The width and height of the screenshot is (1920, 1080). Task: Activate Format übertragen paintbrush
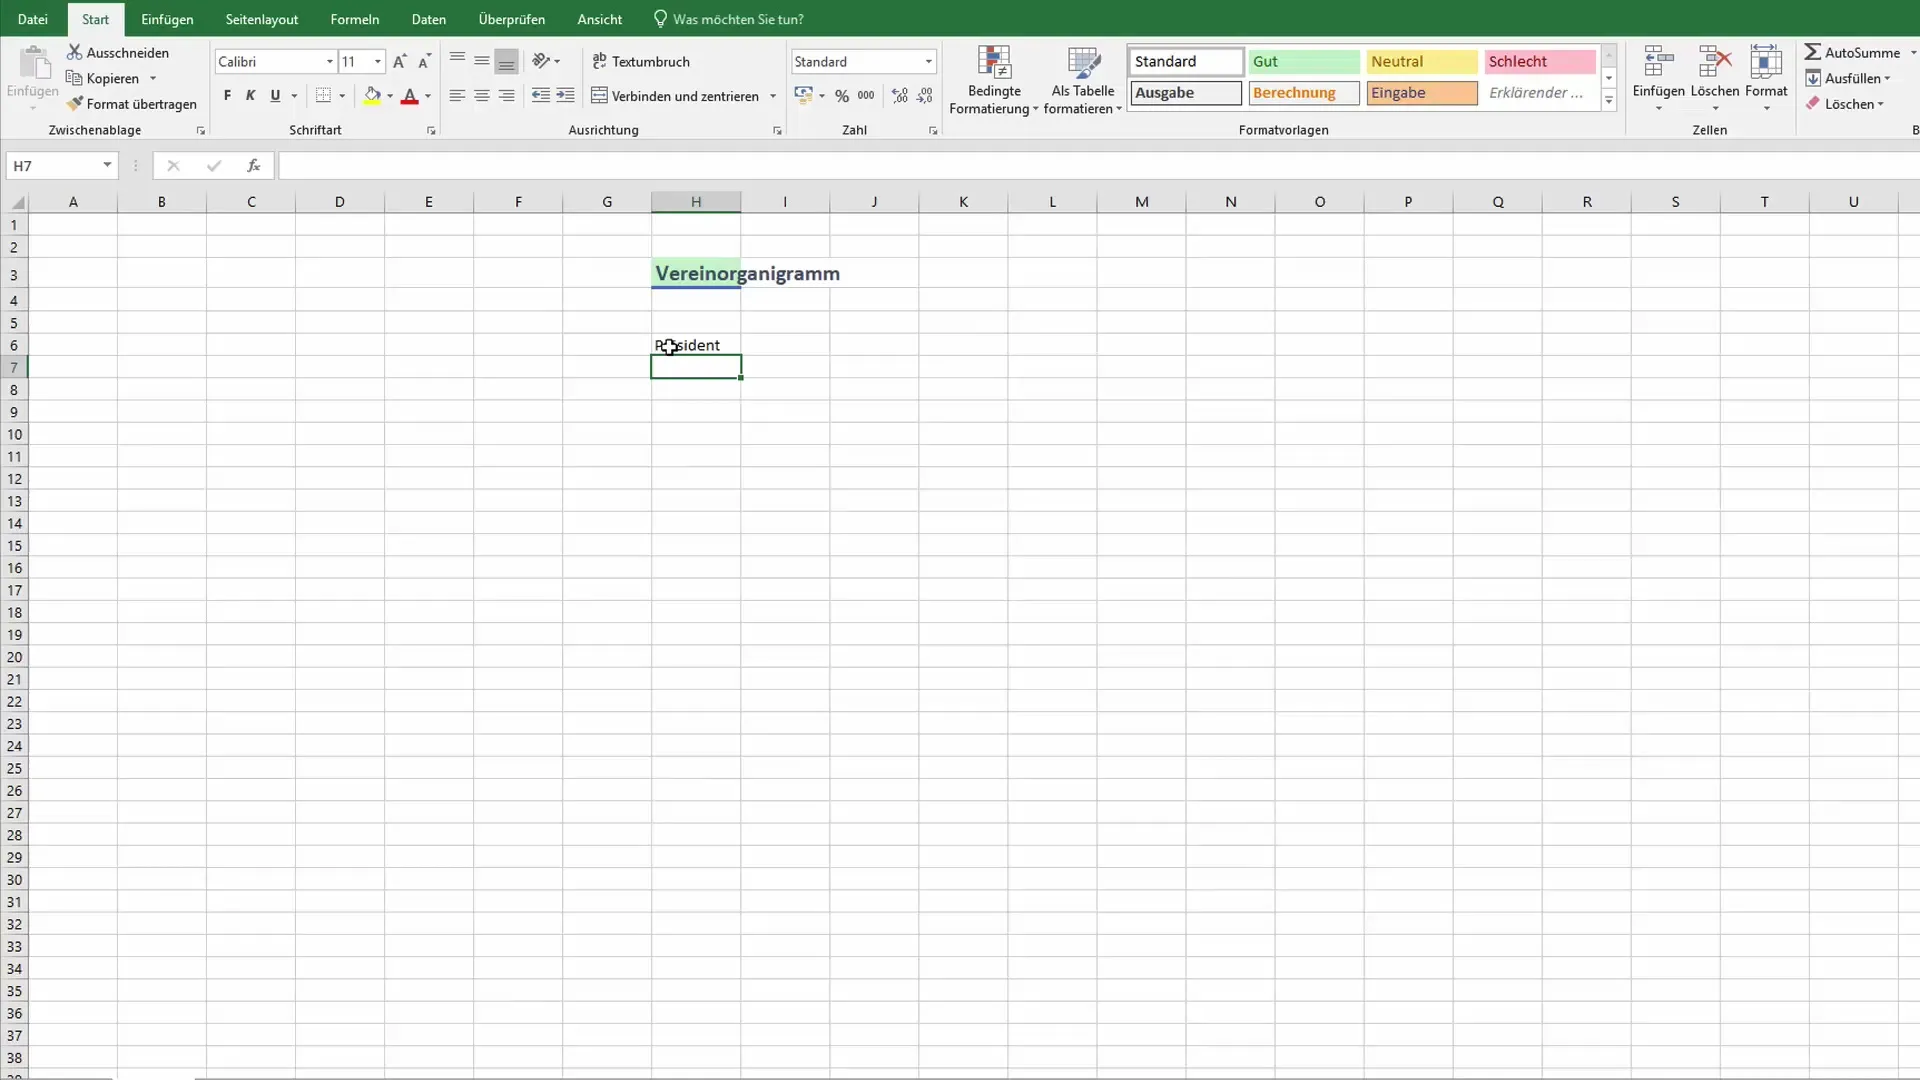pos(74,103)
